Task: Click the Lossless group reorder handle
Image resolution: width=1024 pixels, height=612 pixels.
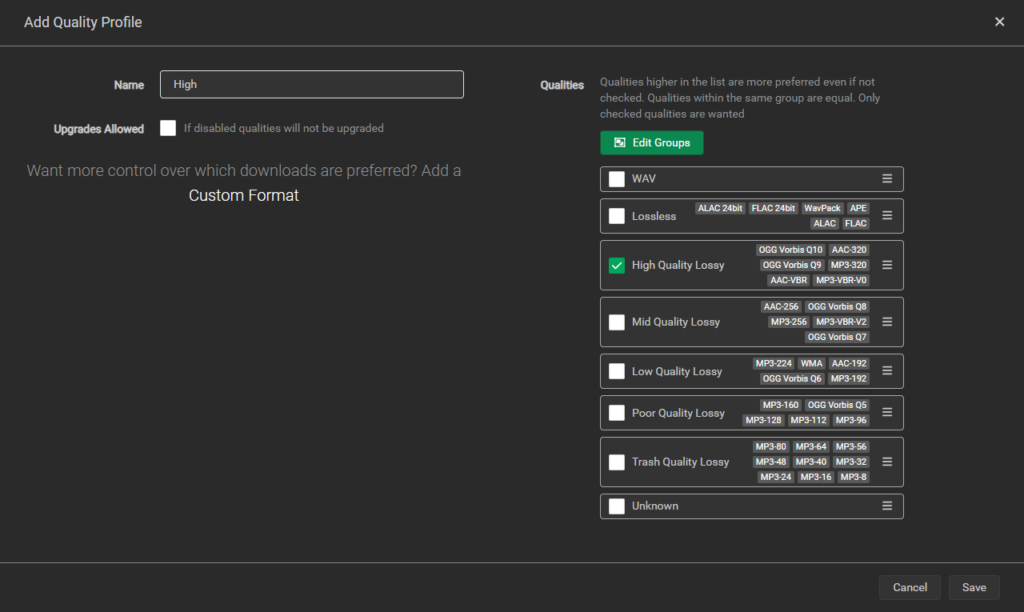Action: pyautogui.click(x=888, y=215)
